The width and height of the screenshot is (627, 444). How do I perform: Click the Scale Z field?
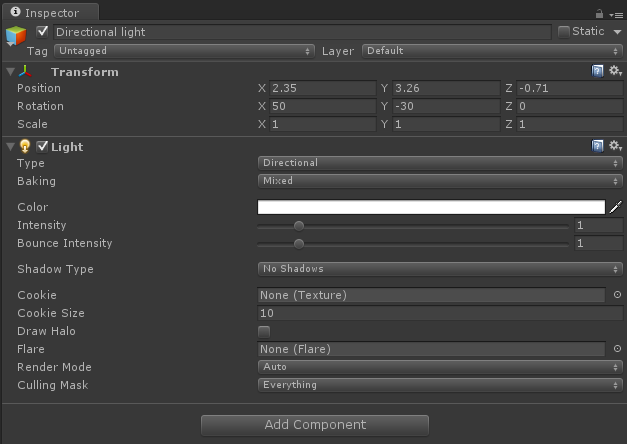(569, 124)
